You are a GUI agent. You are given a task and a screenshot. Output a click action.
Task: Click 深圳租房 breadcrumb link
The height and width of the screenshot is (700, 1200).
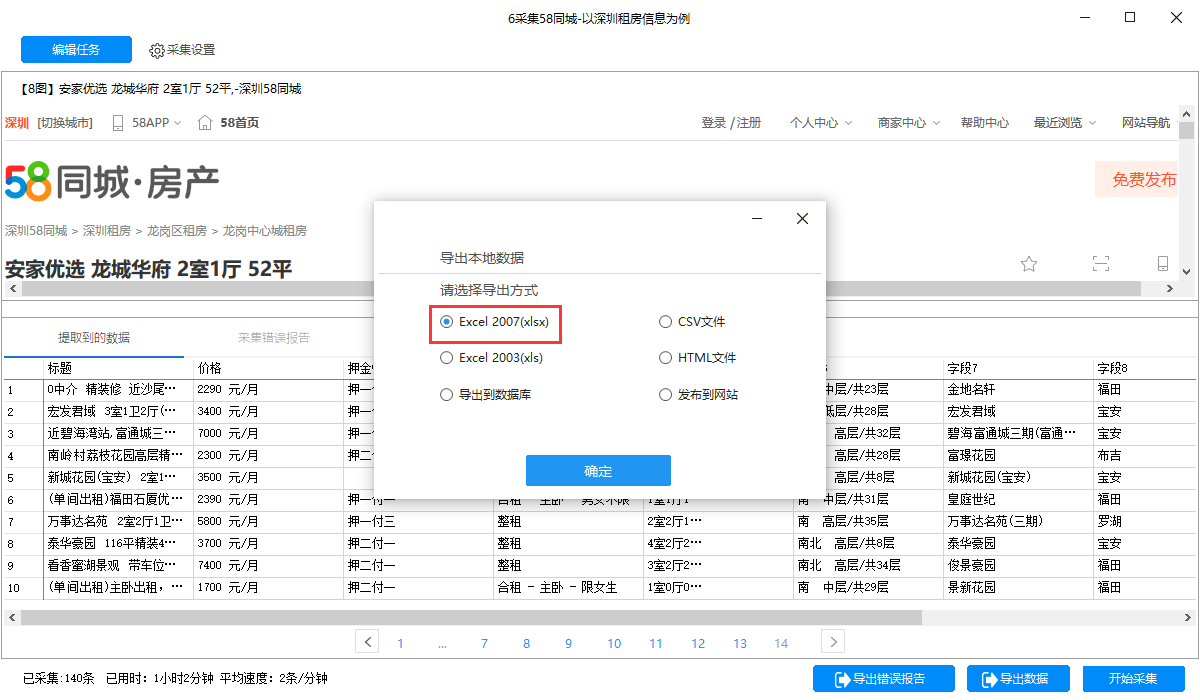pyautogui.click(x=107, y=230)
